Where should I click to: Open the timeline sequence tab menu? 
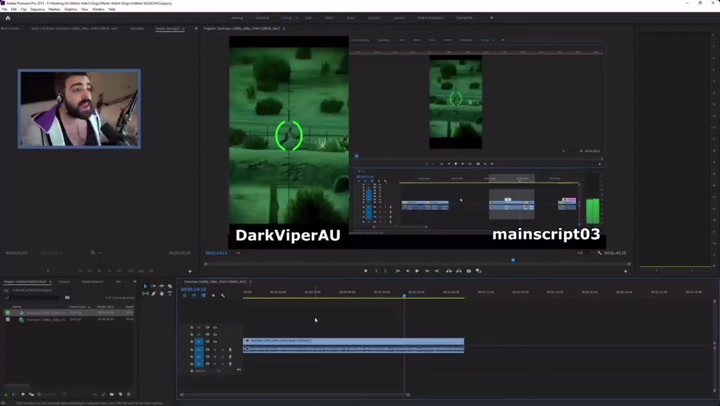(x=250, y=282)
